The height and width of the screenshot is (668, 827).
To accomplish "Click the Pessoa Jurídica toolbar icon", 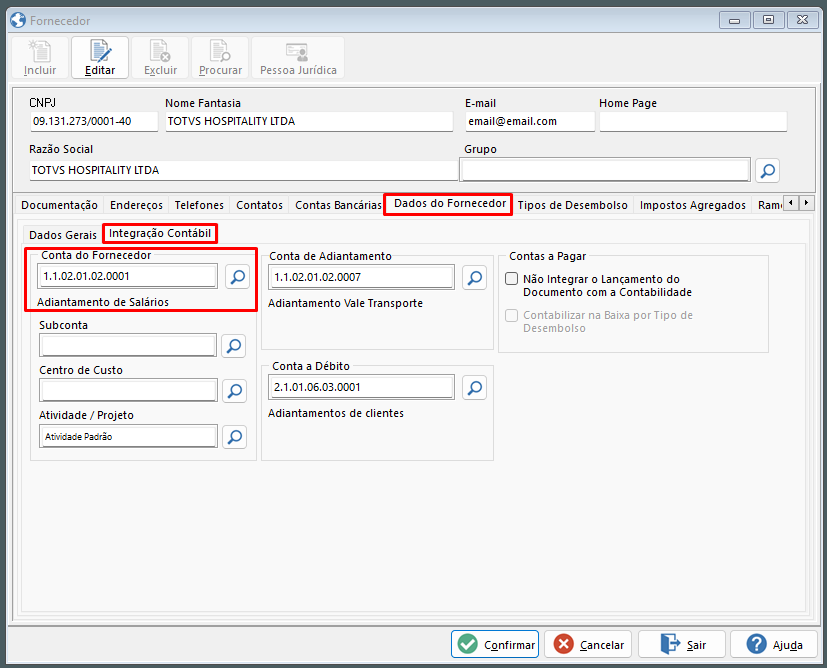I will click(298, 57).
